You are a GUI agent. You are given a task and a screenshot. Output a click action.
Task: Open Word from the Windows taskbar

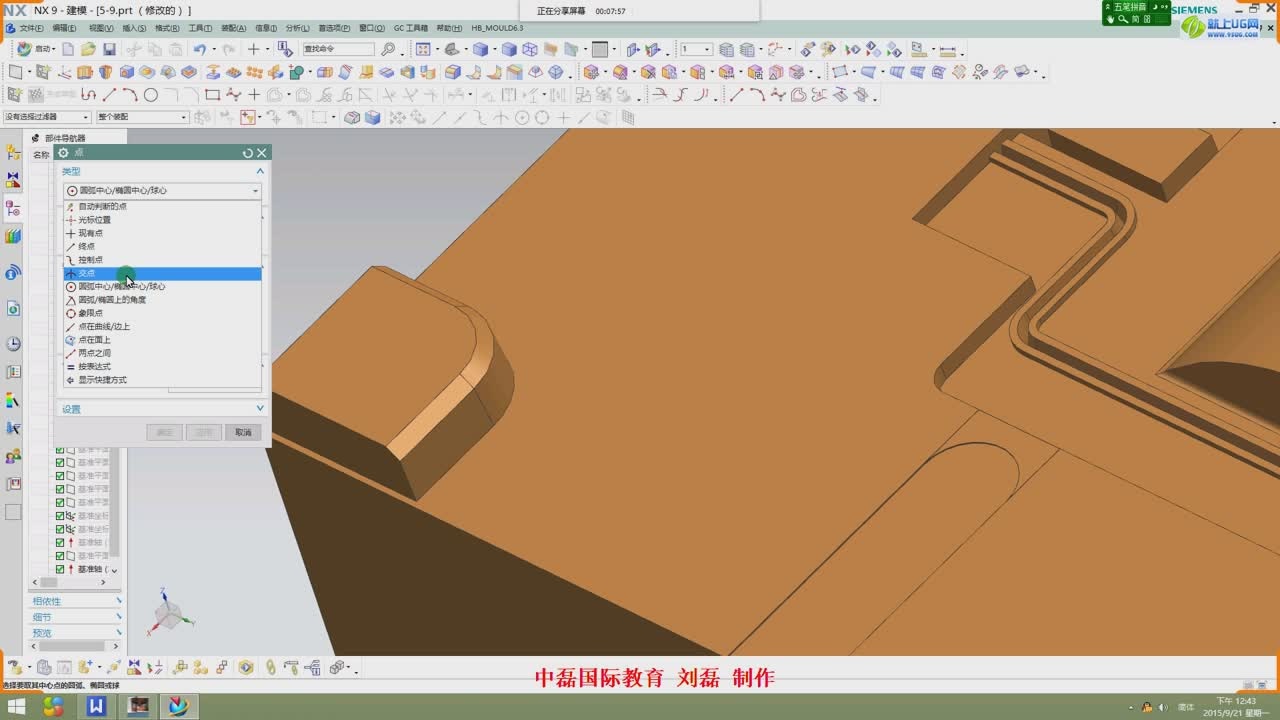[x=96, y=706]
